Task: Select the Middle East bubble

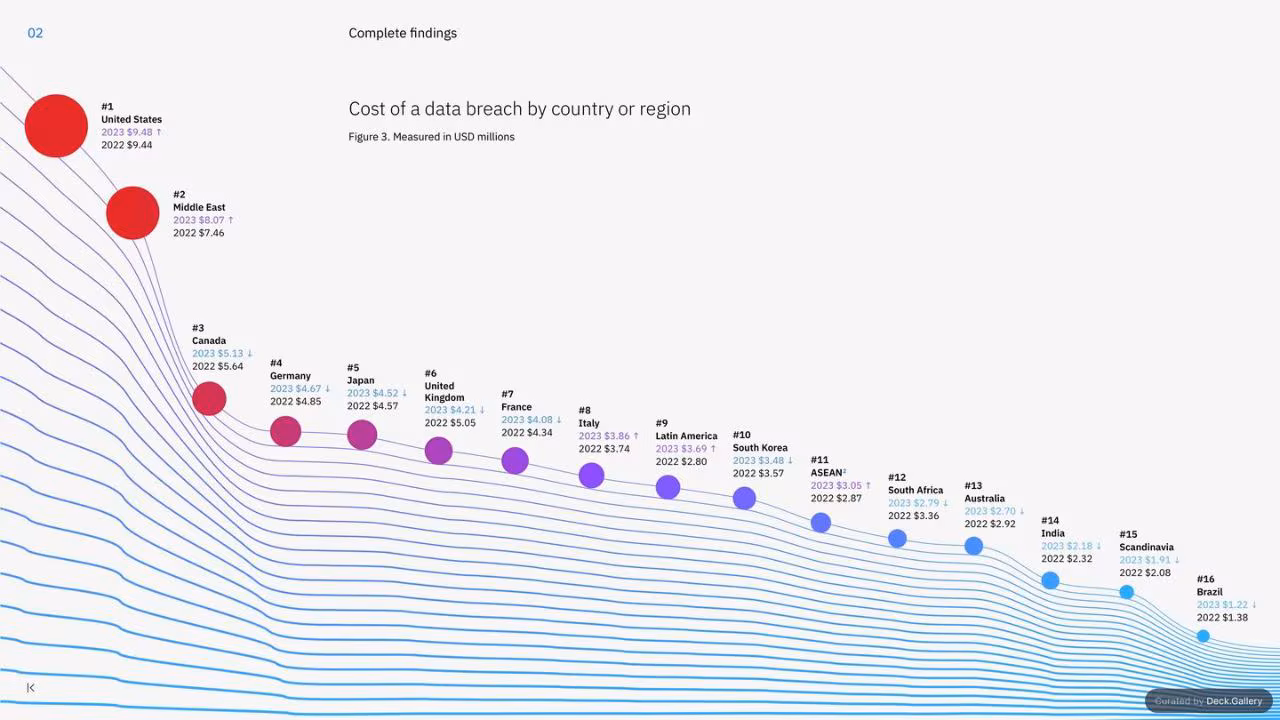Action: [x=132, y=212]
